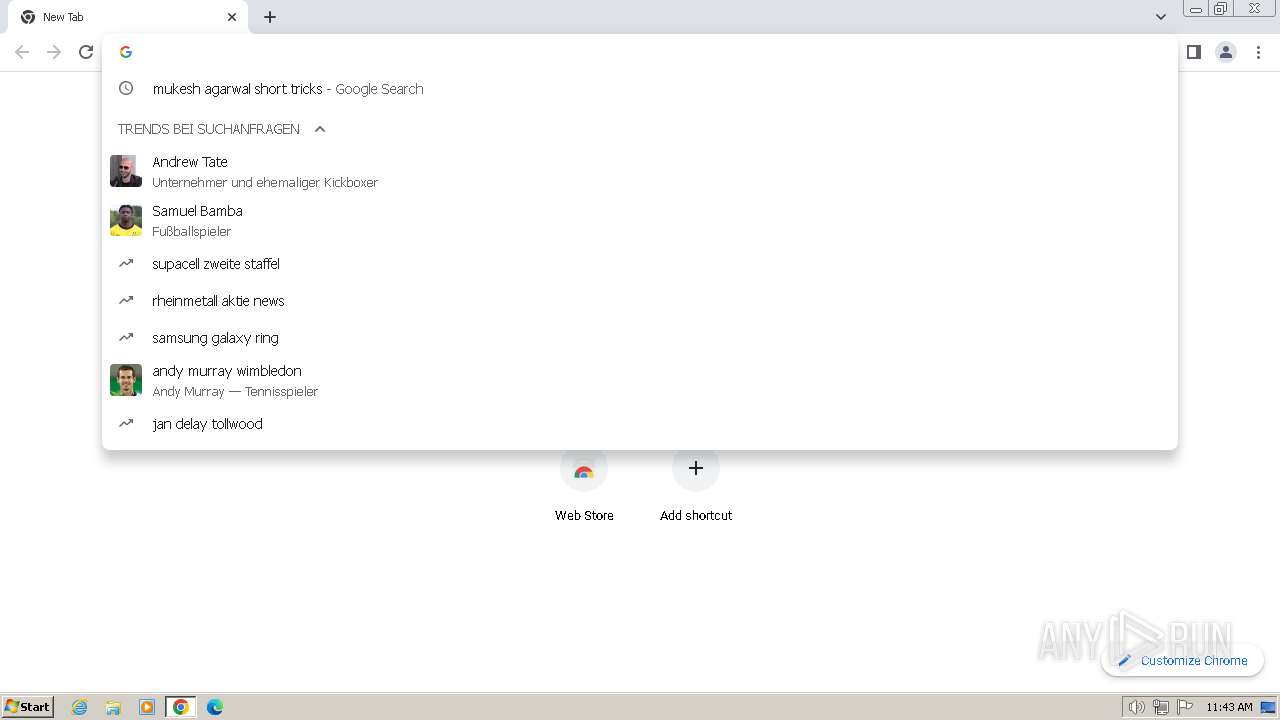Select the Samuel Bamba suggestion
This screenshot has width=1280, height=720.
point(640,220)
